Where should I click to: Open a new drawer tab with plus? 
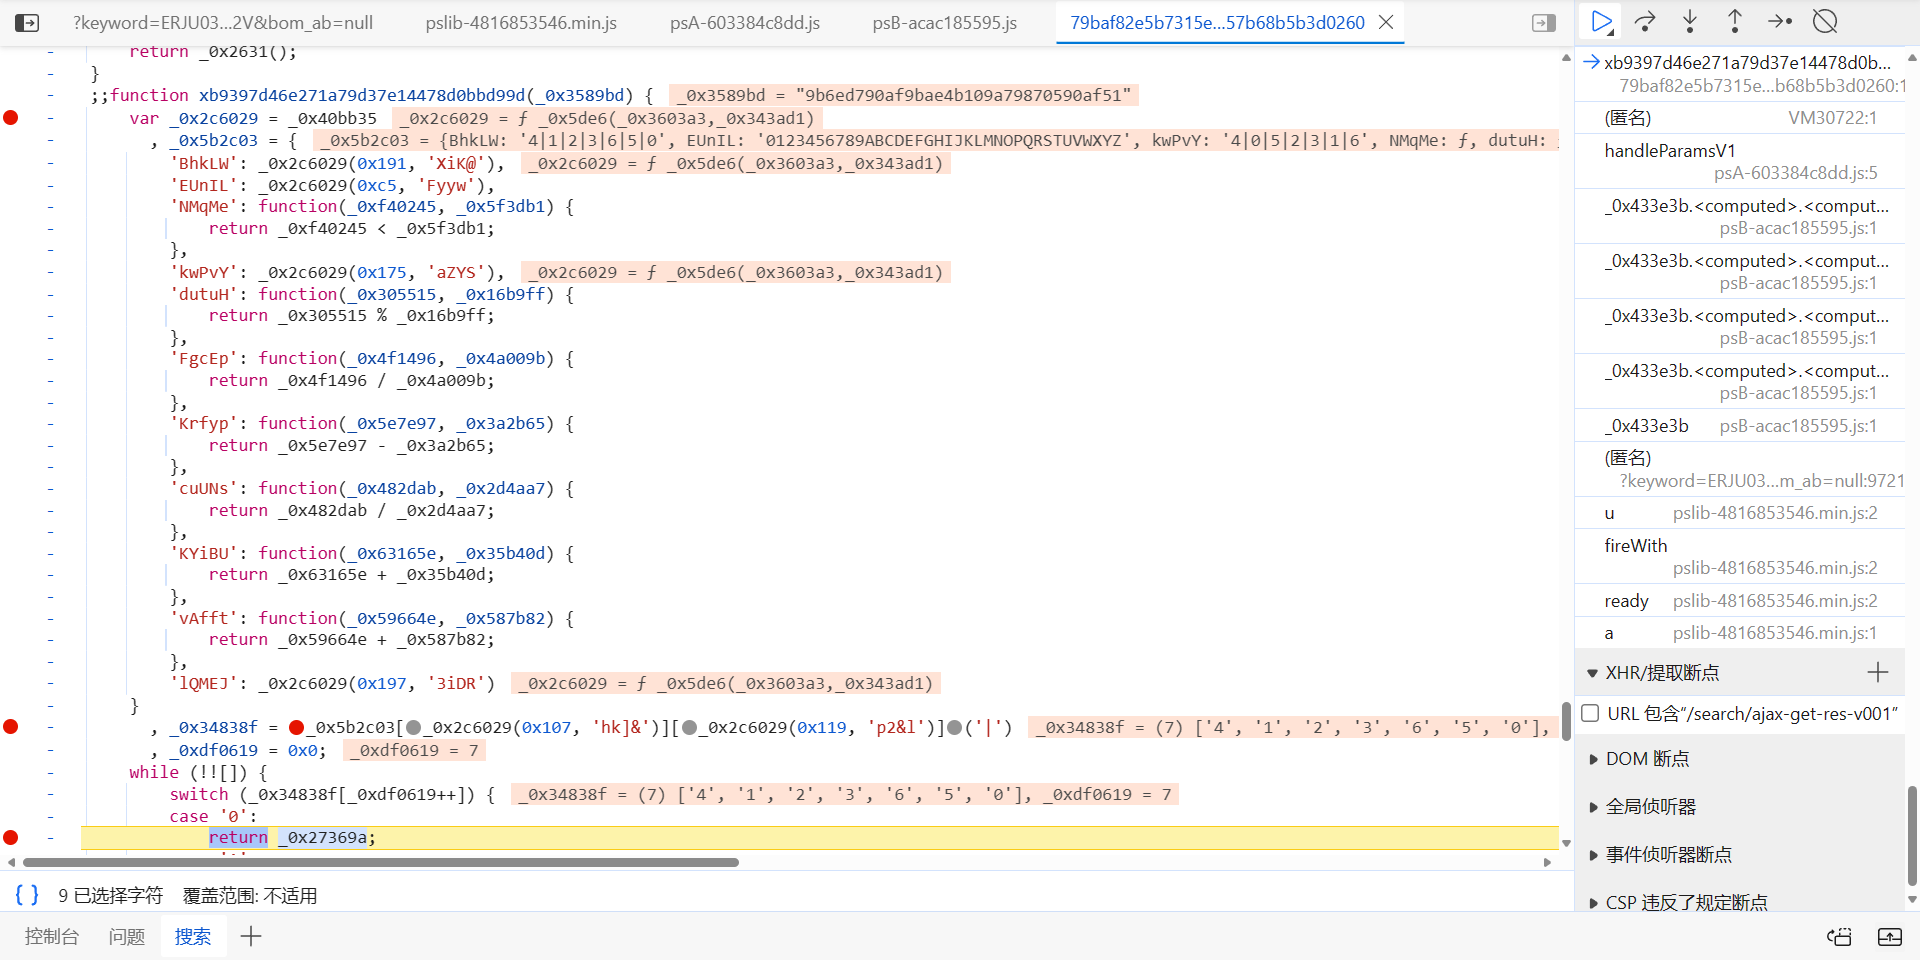tap(251, 936)
